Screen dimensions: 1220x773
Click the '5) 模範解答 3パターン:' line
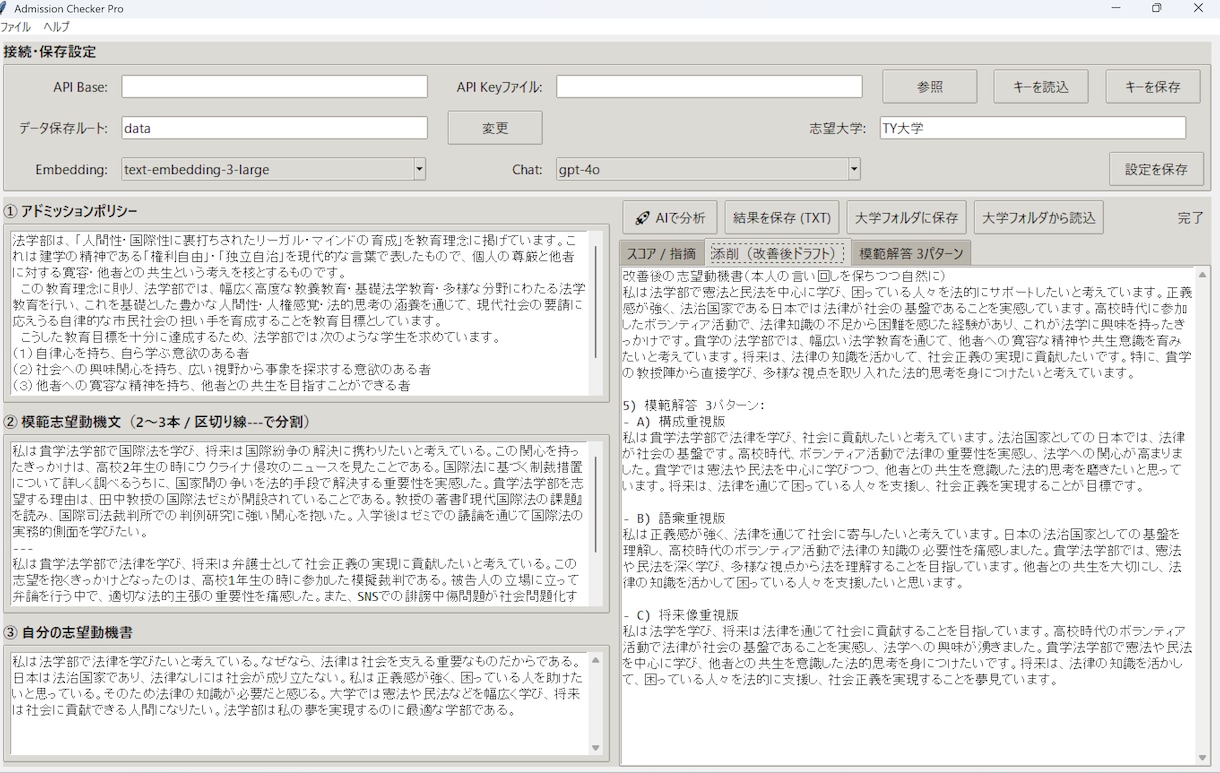coord(693,405)
